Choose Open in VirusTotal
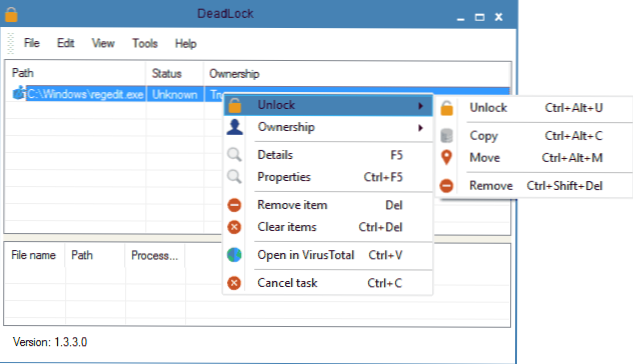The height and width of the screenshot is (364, 633). [328, 255]
